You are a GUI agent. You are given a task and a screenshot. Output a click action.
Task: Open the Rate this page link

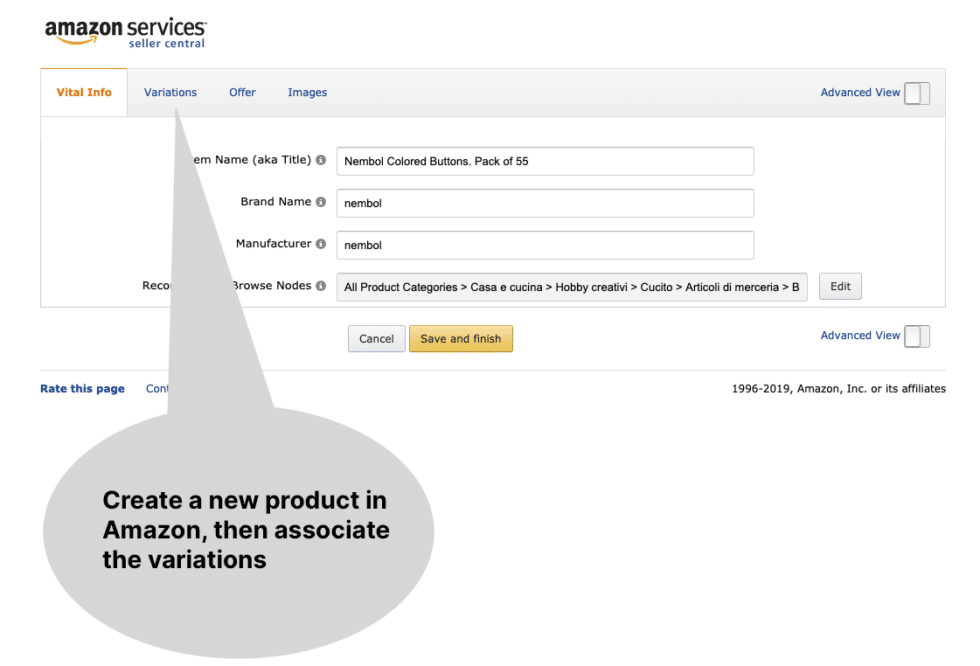82,388
